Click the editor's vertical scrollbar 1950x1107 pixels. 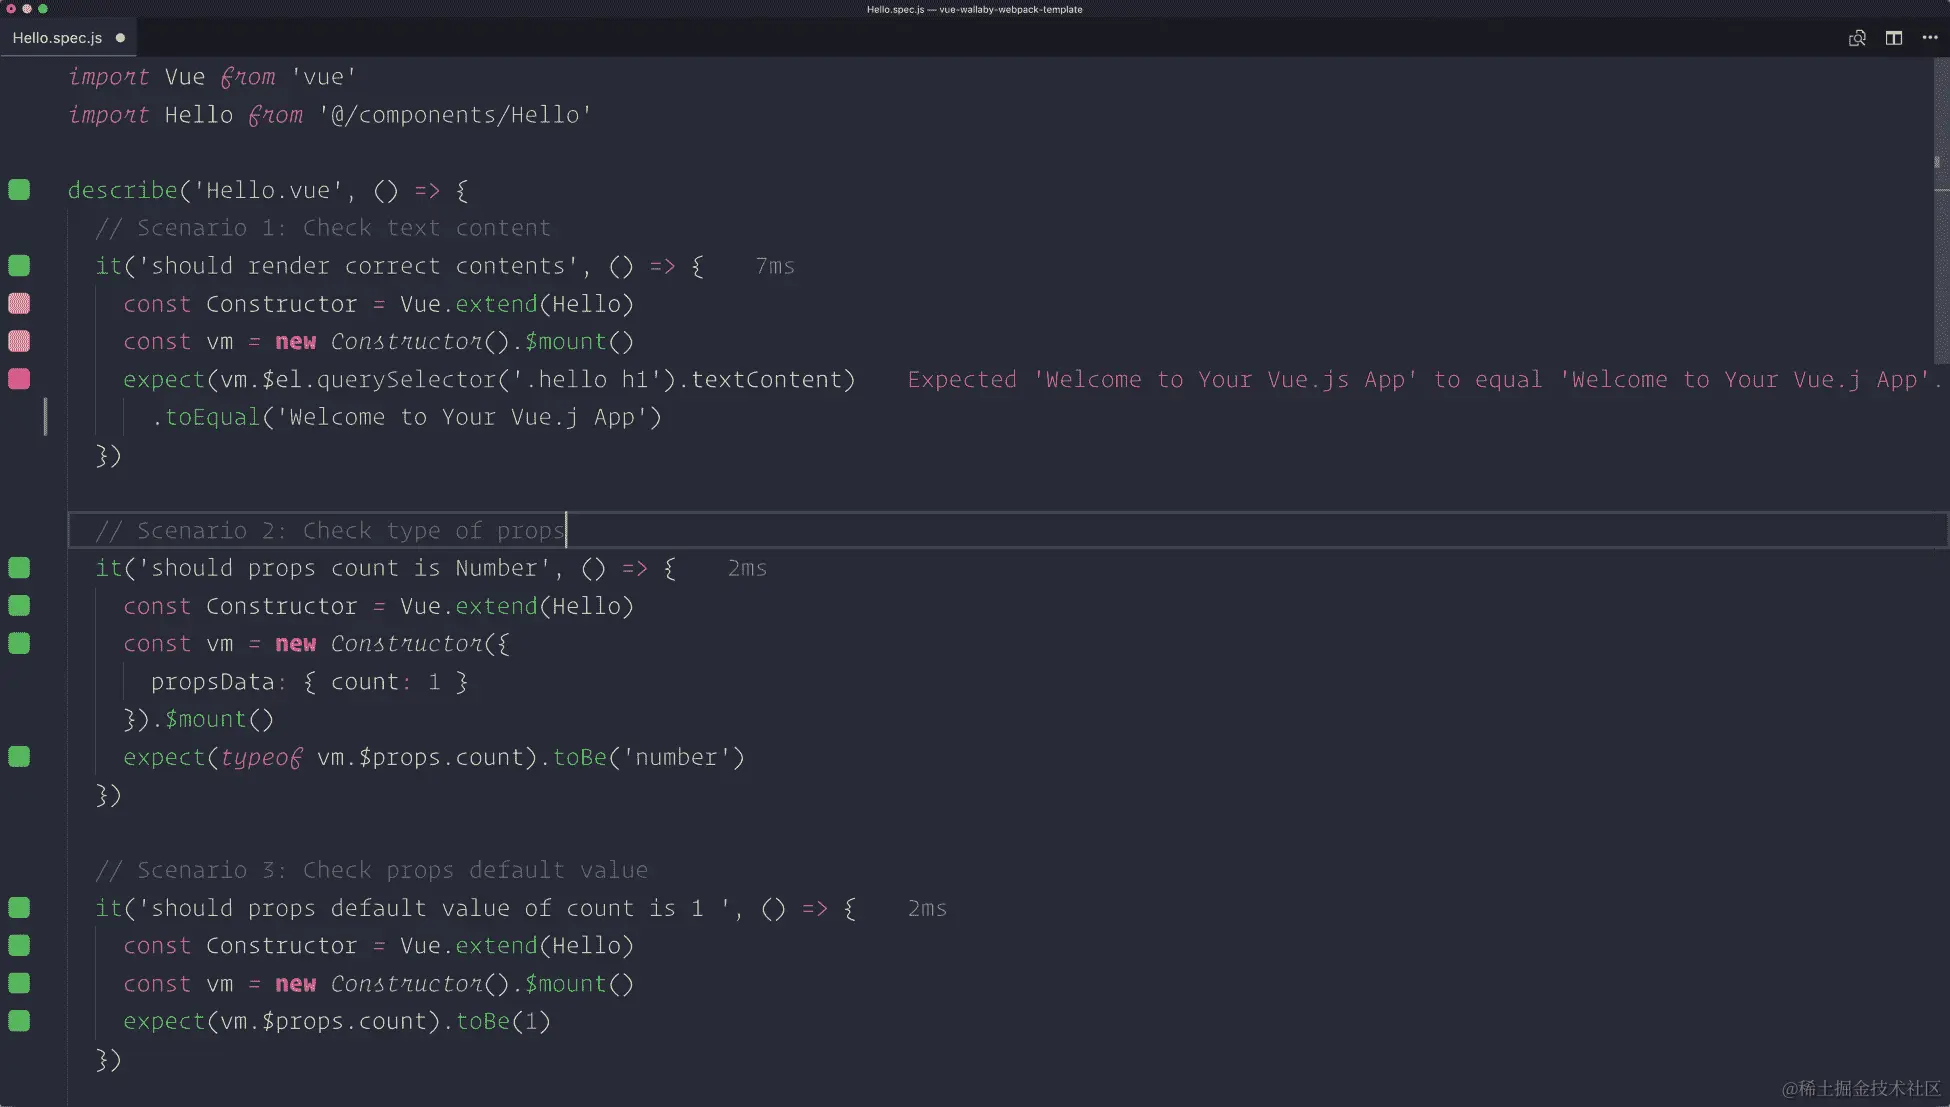point(1940,210)
